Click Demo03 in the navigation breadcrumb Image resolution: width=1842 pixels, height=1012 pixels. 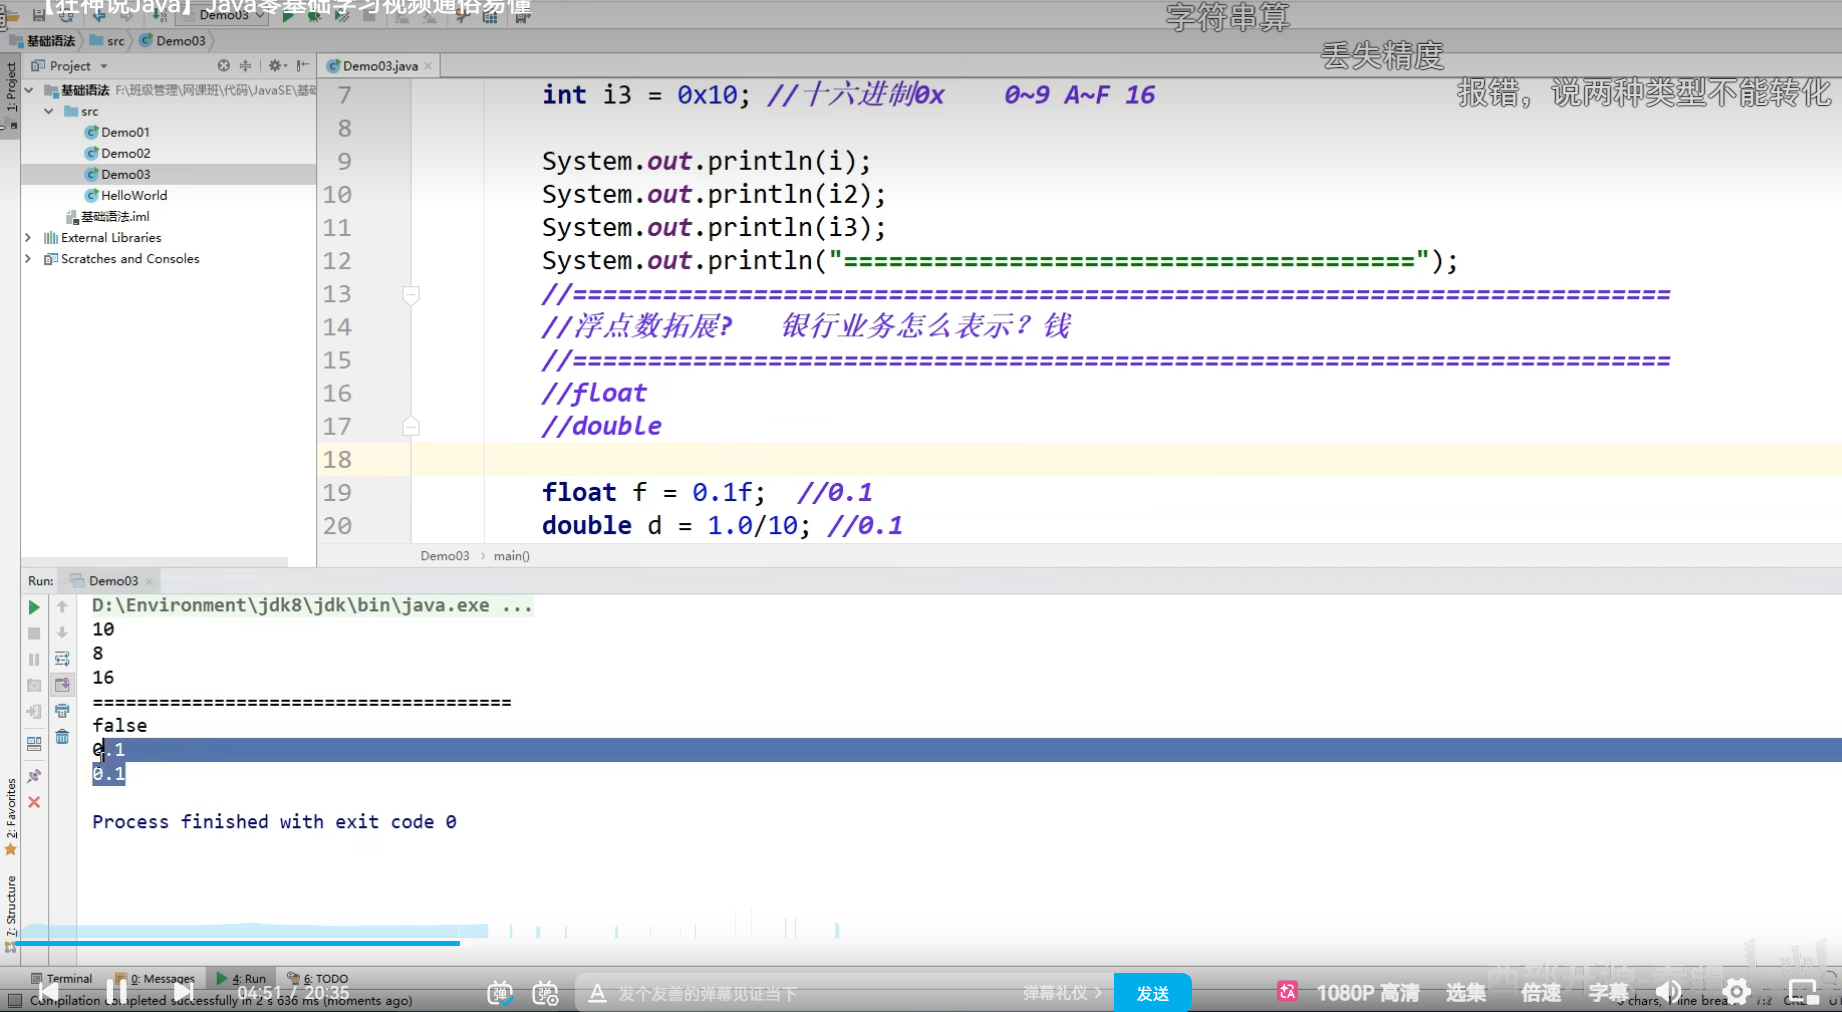point(173,41)
